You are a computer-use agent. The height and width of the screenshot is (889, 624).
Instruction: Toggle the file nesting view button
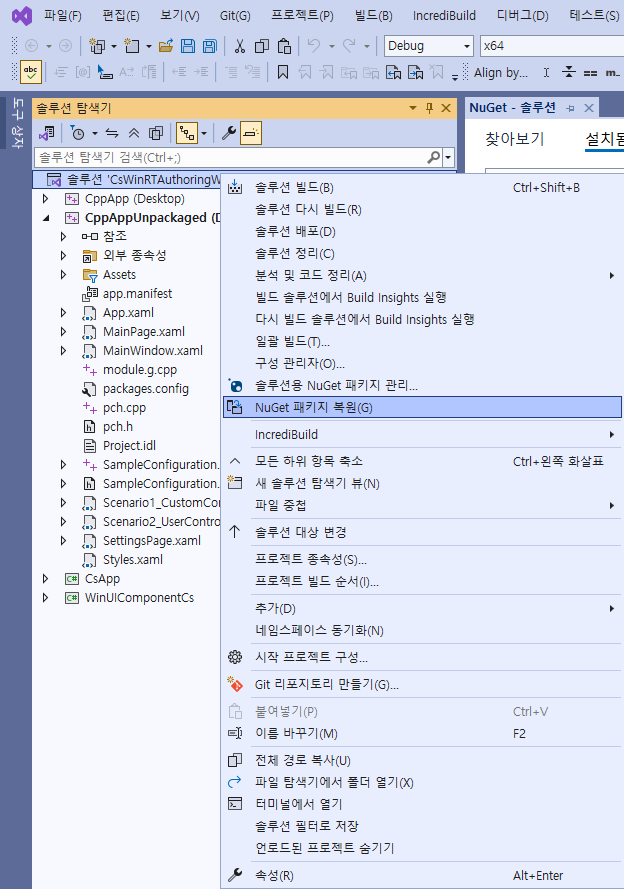(x=186, y=133)
